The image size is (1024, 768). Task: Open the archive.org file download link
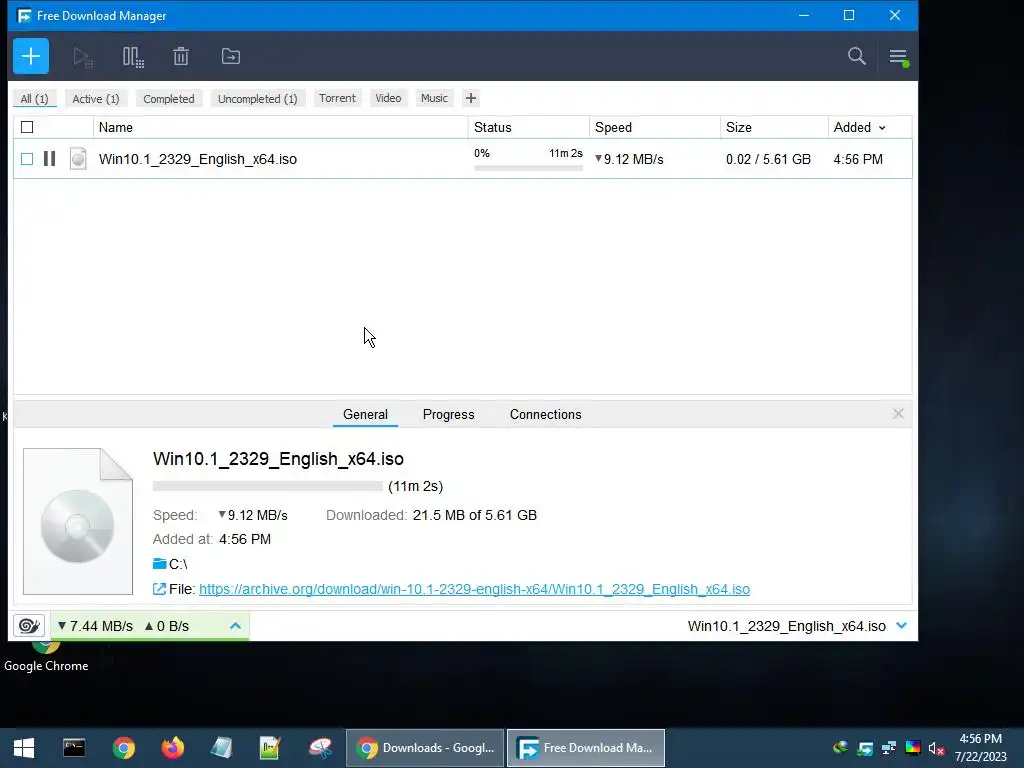[x=474, y=589]
